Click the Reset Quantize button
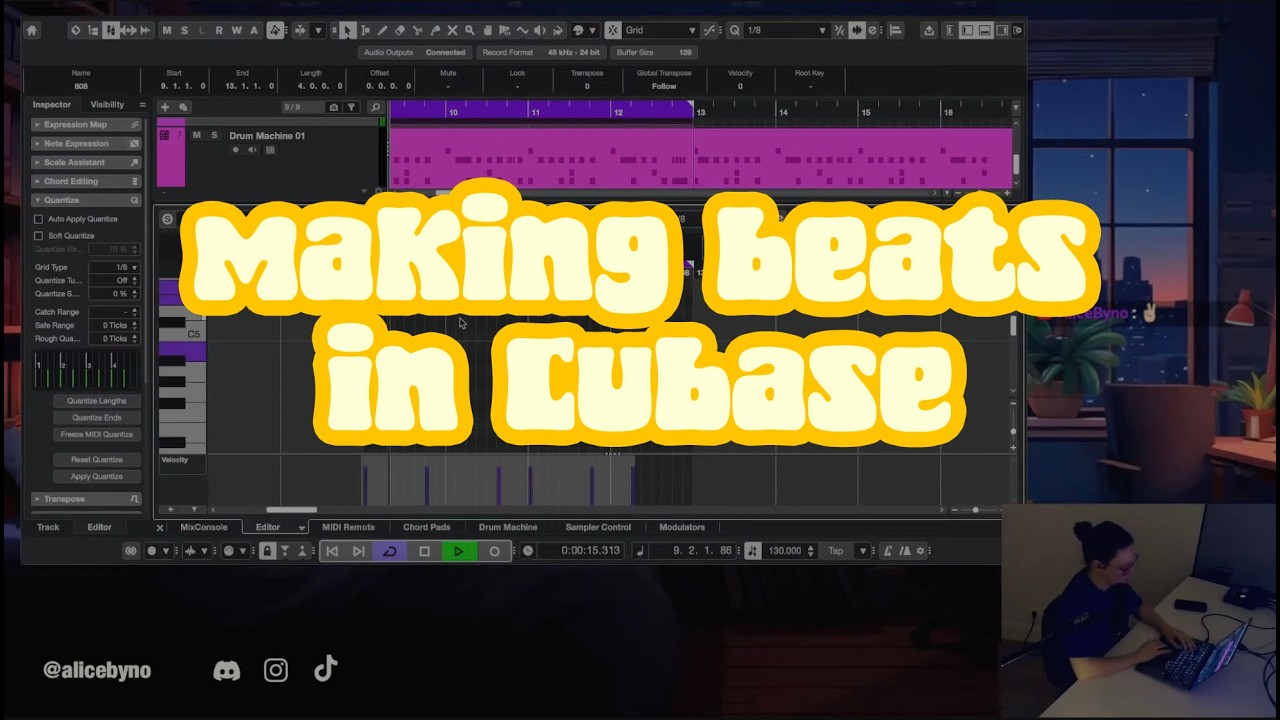The image size is (1280, 720). click(96, 460)
